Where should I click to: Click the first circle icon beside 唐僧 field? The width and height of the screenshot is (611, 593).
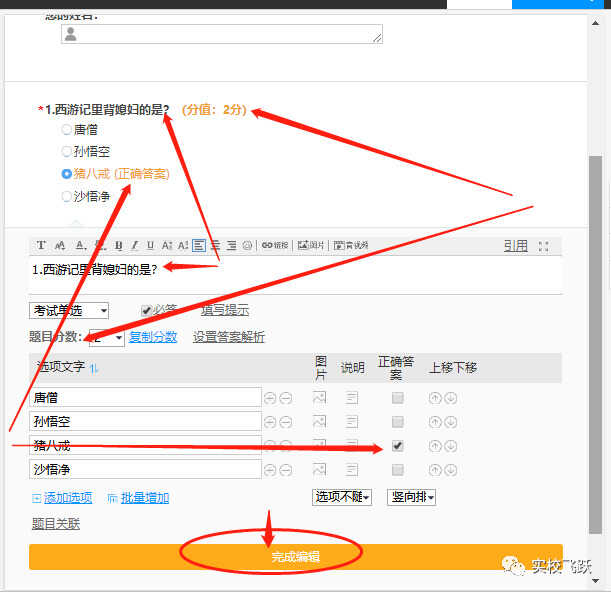pyautogui.click(x=270, y=398)
